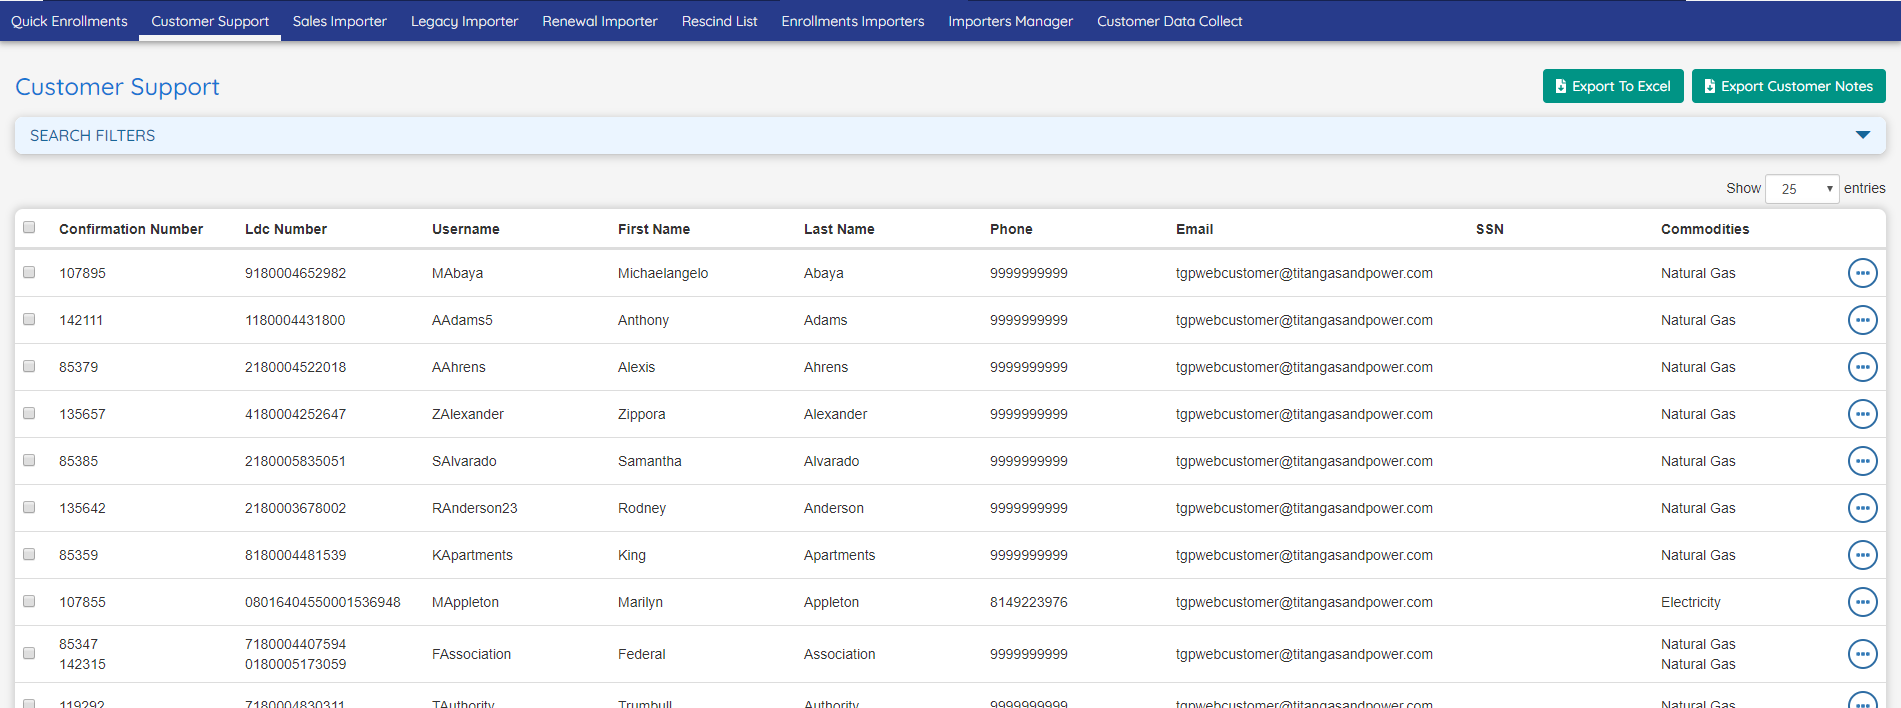Open actions menu for King Apartments row
The image size is (1901, 708).
(x=1862, y=555)
